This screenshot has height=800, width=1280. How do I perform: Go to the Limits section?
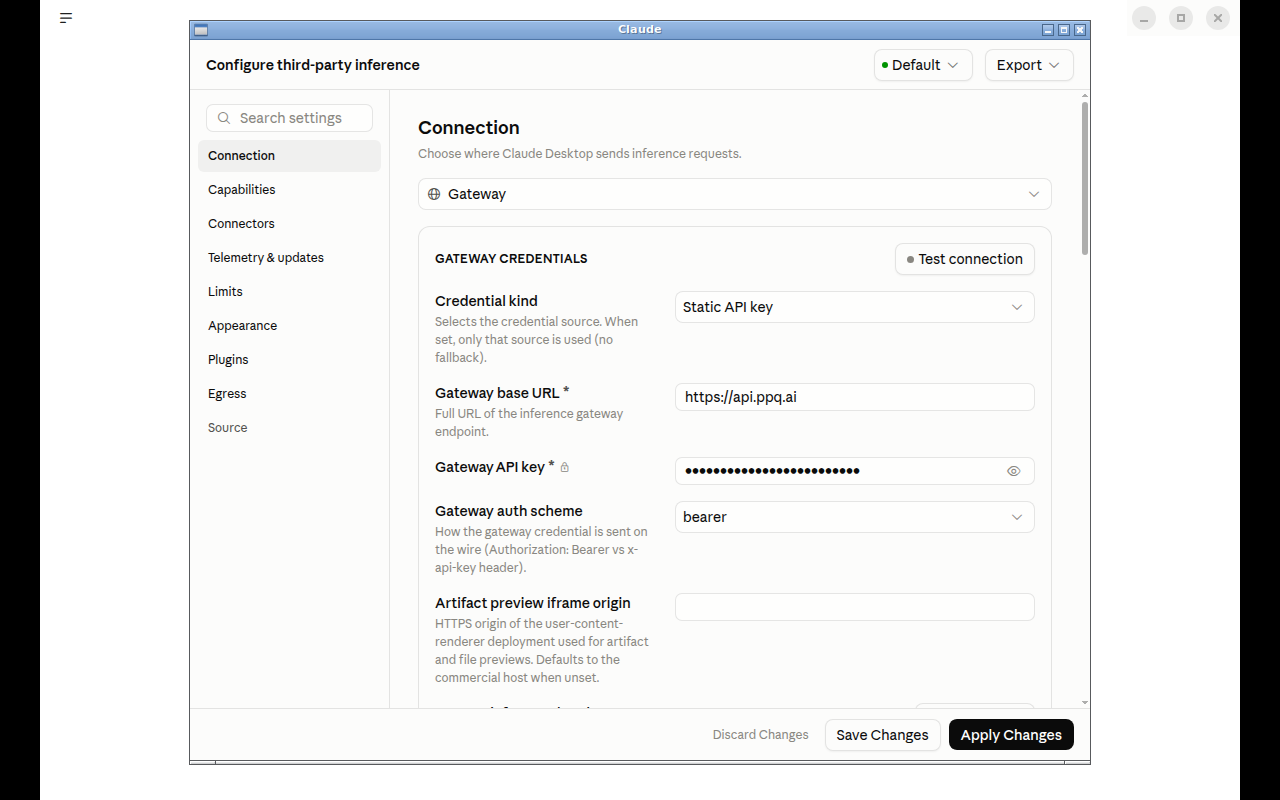tap(289, 292)
